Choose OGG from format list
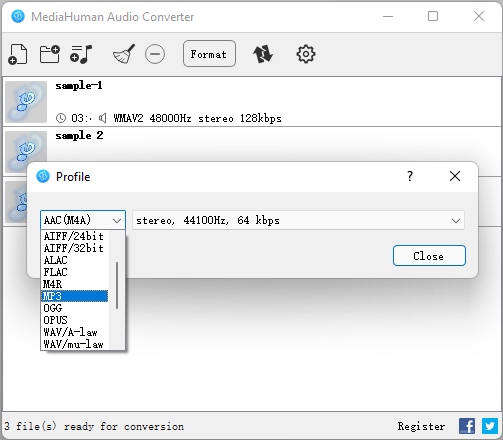 (75, 308)
